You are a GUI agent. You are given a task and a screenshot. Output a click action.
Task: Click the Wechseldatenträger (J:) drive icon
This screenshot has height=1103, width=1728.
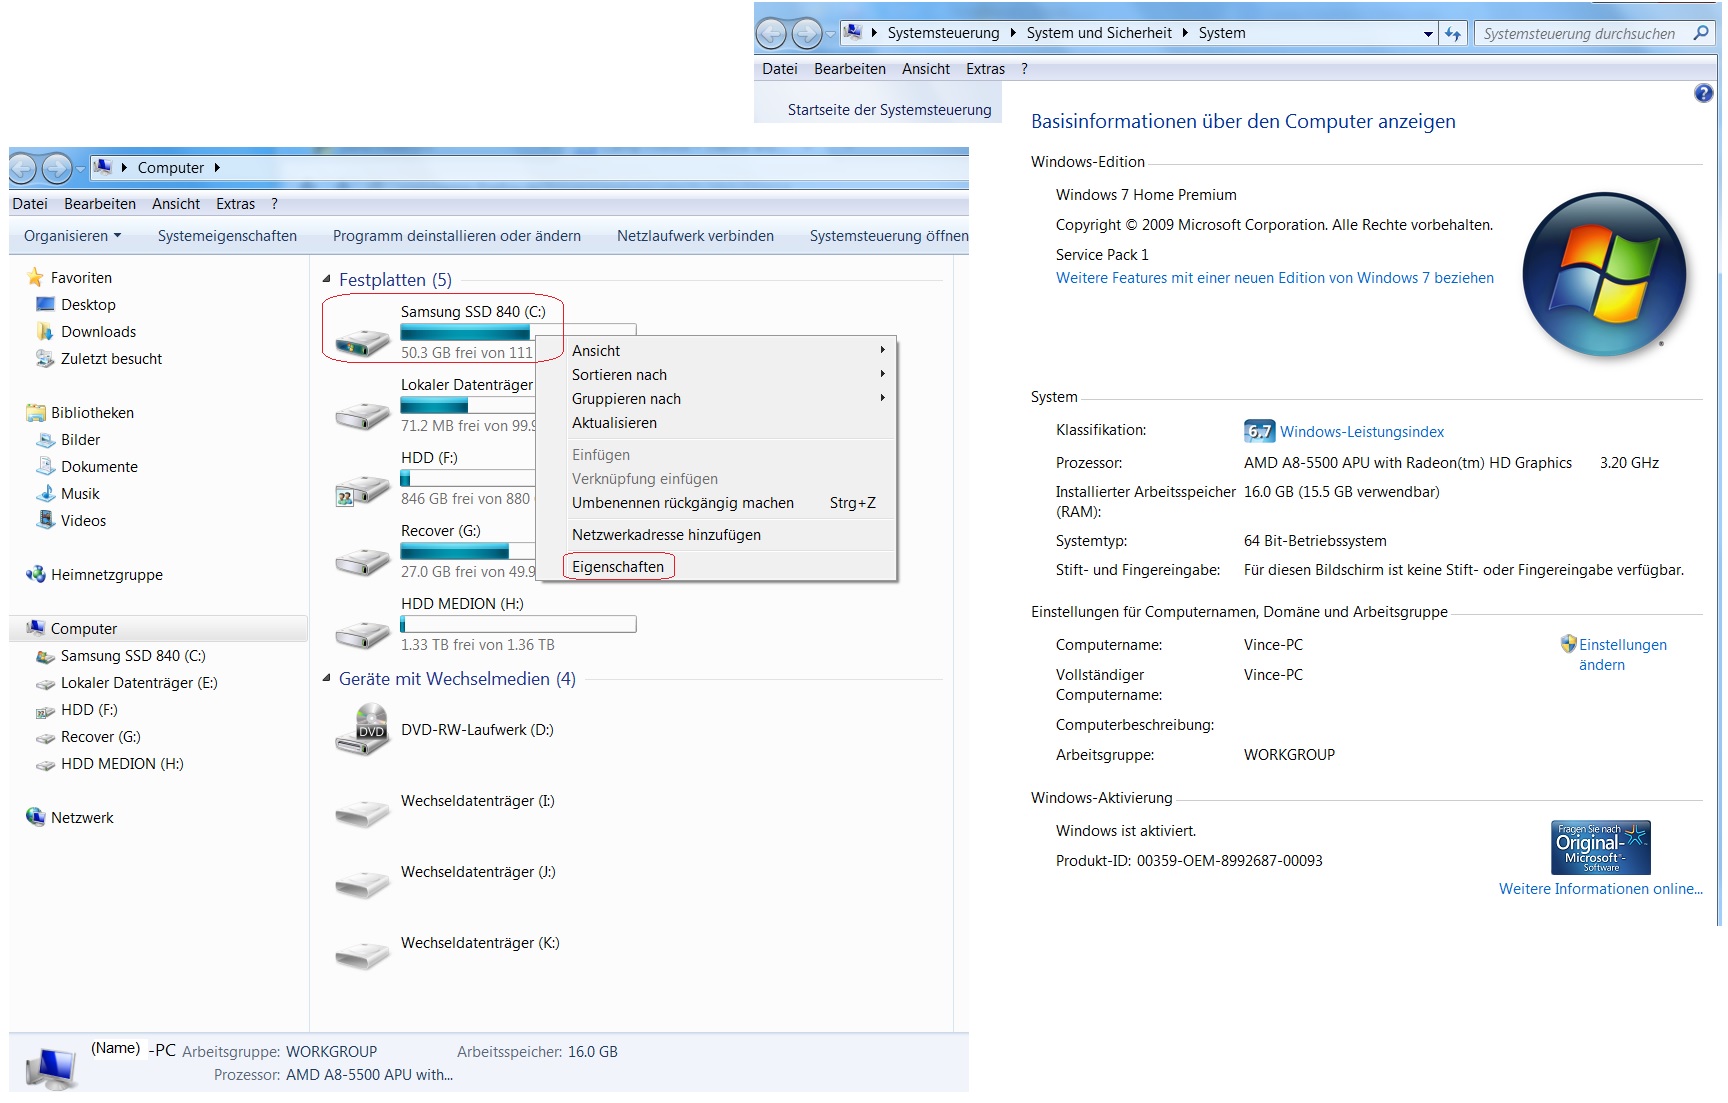tap(362, 884)
